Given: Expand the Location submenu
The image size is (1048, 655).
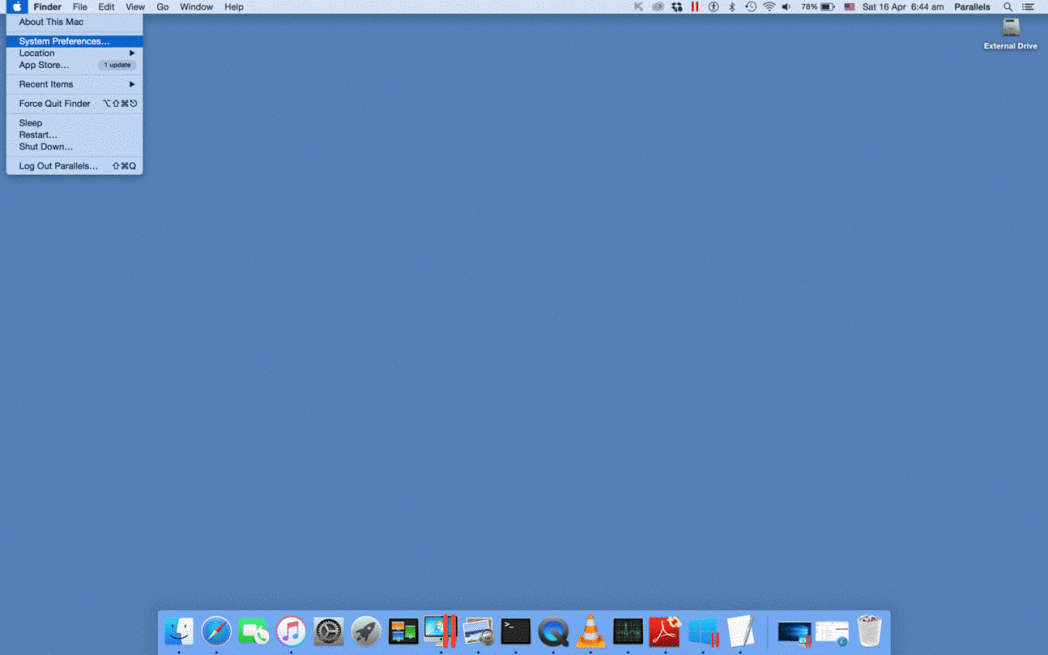Looking at the screenshot, I should point(37,53).
